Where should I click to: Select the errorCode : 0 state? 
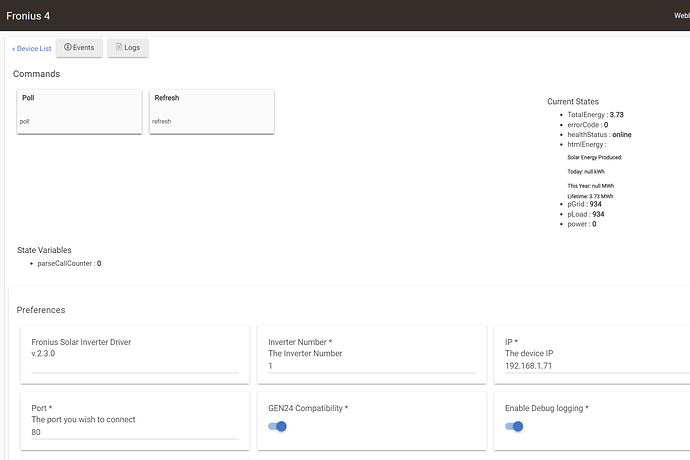[587, 125]
